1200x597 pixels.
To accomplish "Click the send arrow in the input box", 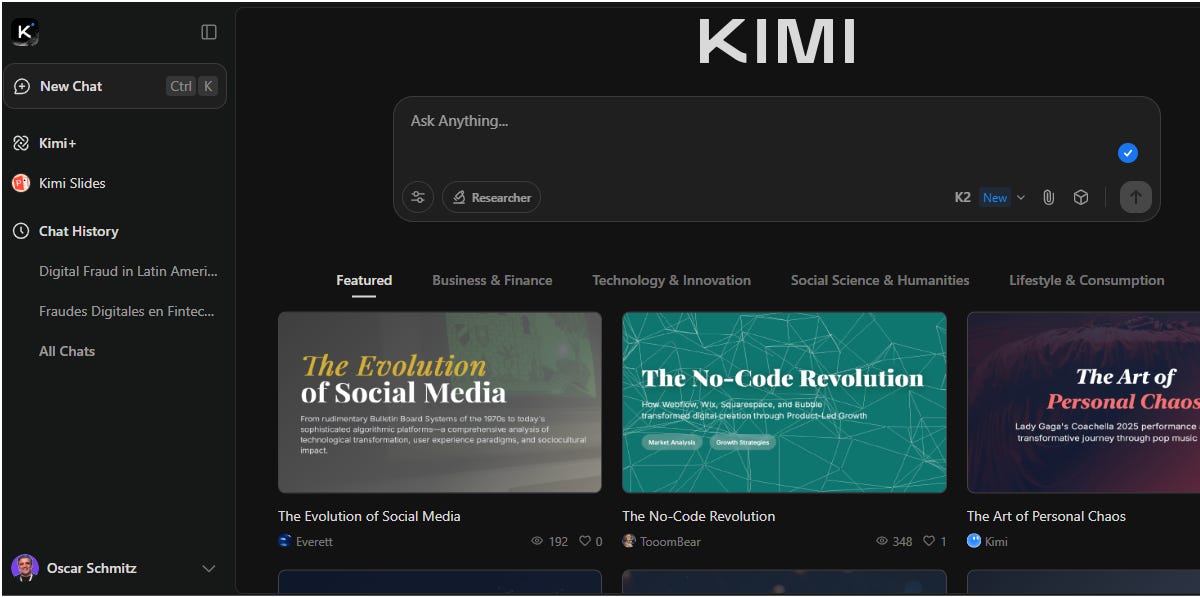I will [x=1135, y=197].
